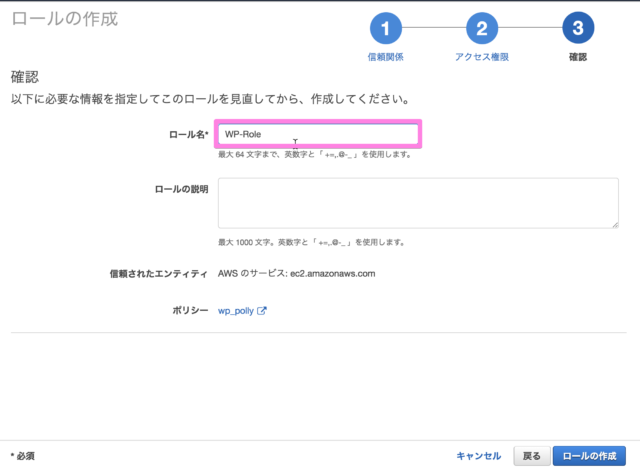Focus the ロールの説明 text area
Viewport: 640px width, 471px height.
point(418,203)
